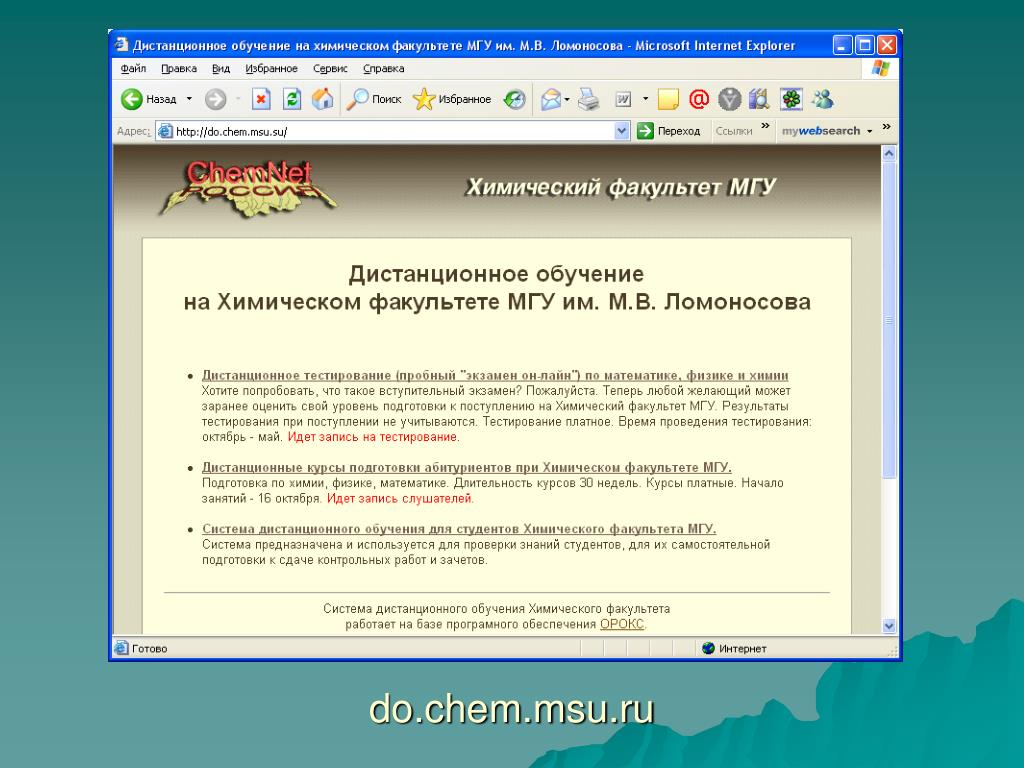This screenshot has height=768, width=1024.
Task: Click the red text Идет запись на тестирование
Action: coord(372,437)
